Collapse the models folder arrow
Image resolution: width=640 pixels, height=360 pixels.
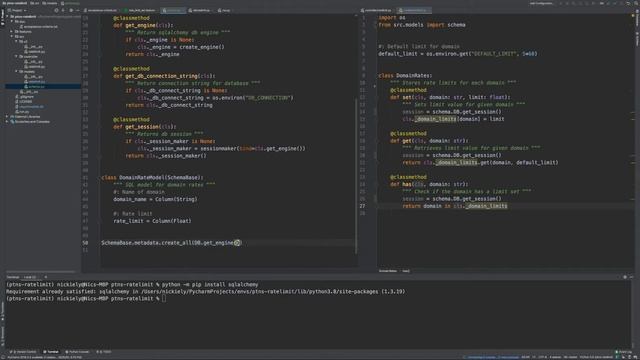tap(16, 71)
